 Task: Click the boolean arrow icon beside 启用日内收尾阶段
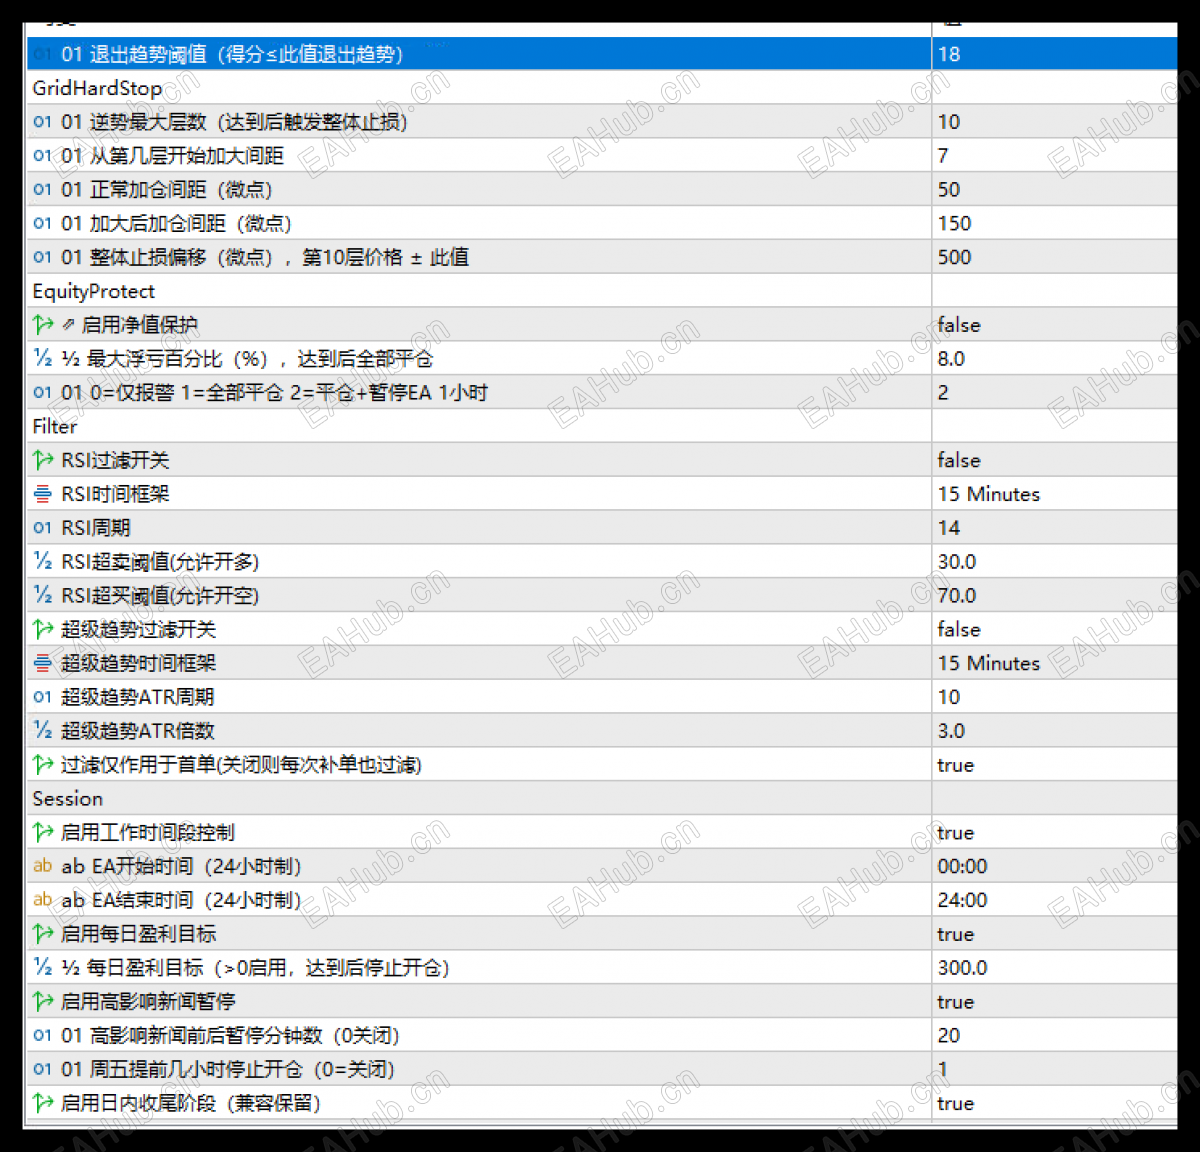coord(42,1103)
